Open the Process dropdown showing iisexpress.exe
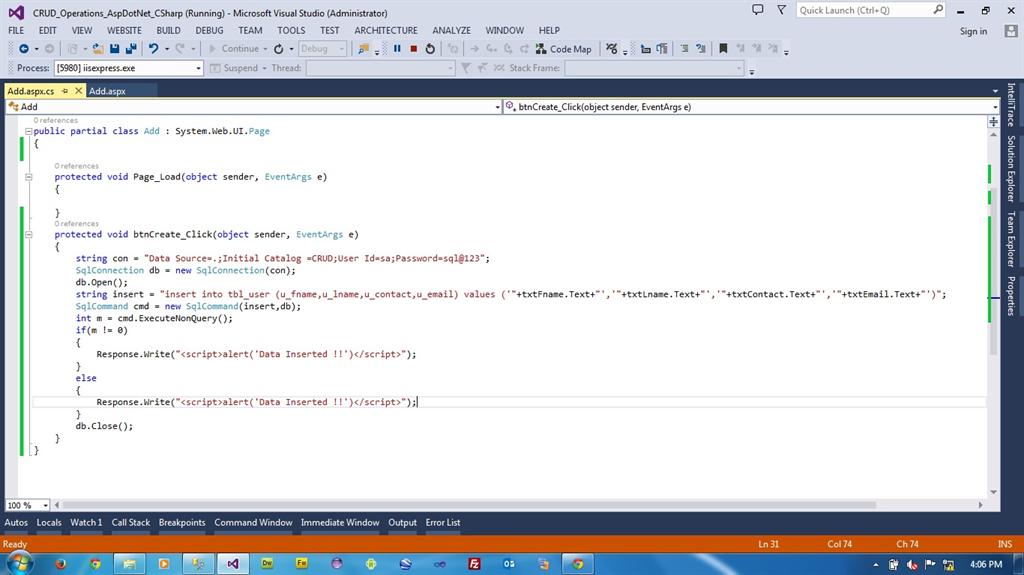 pos(198,68)
